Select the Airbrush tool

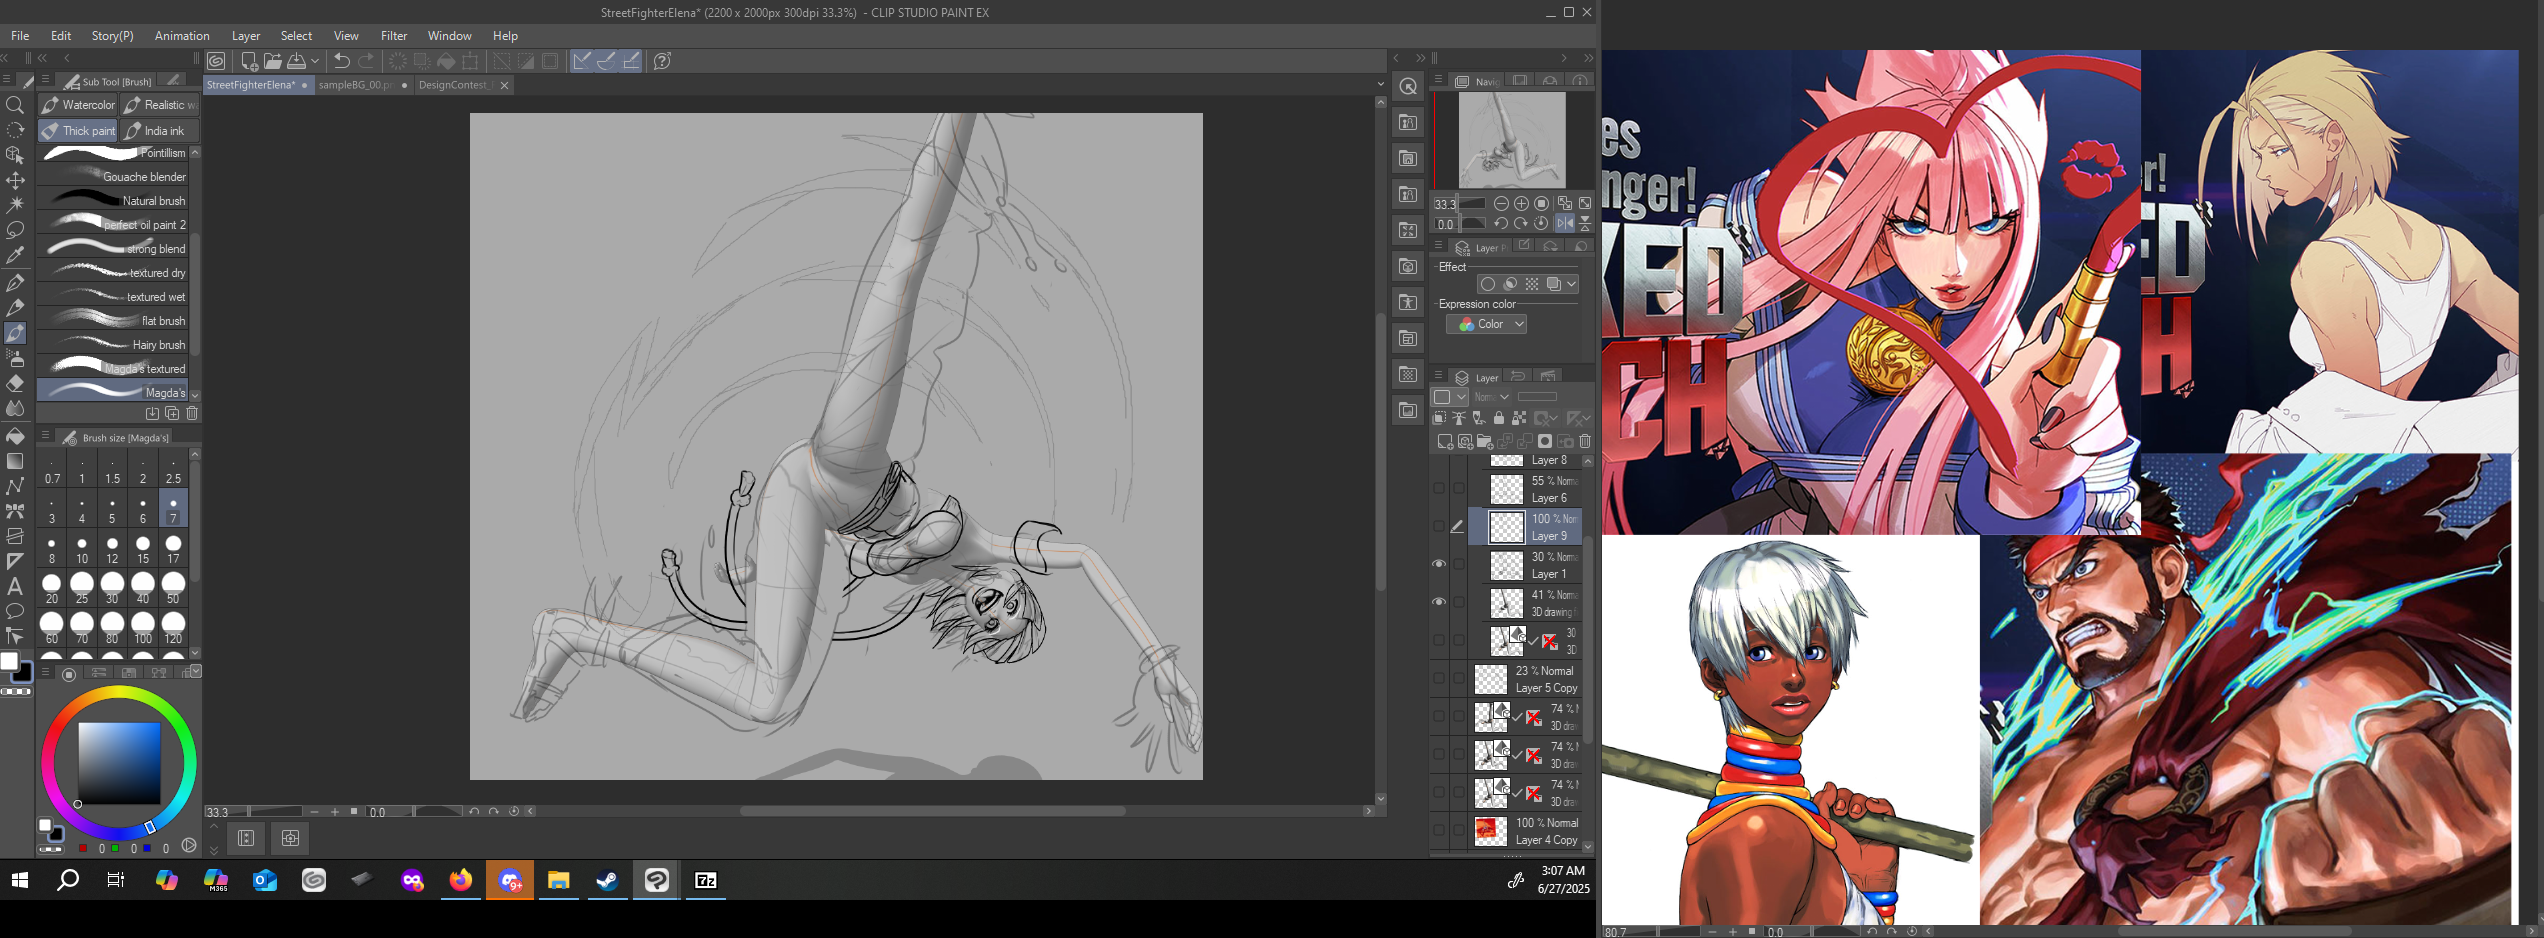[x=15, y=358]
